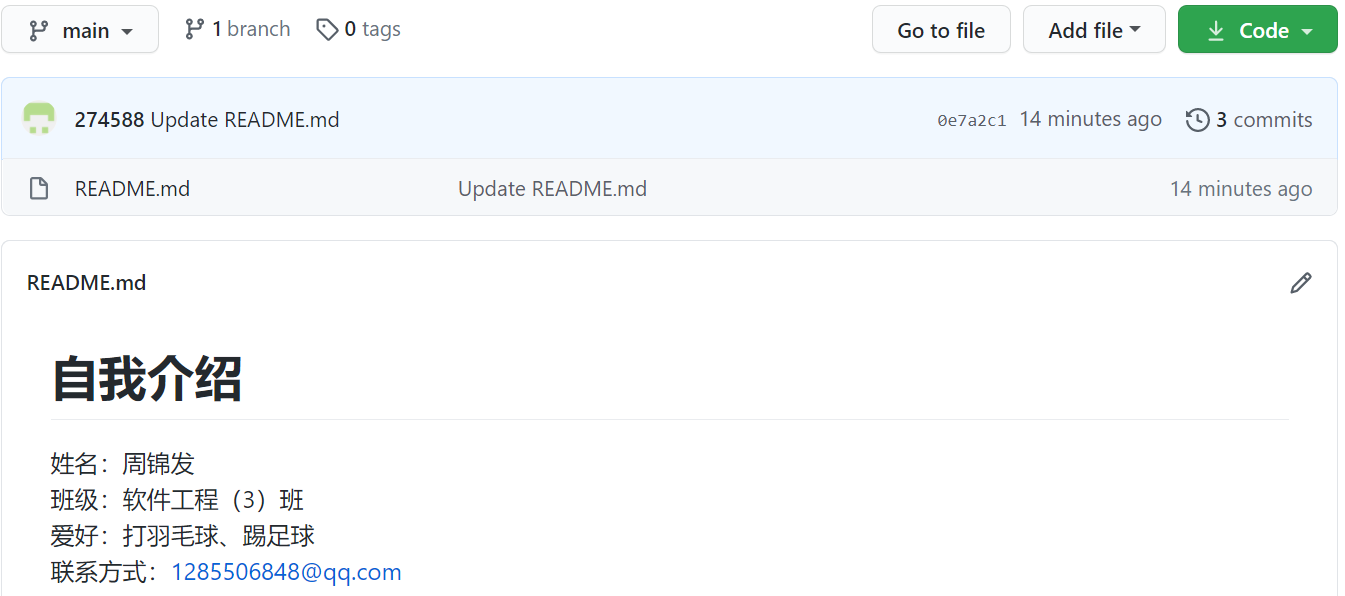Click the green user avatar
This screenshot has width=1345, height=596.
(39, 119)
